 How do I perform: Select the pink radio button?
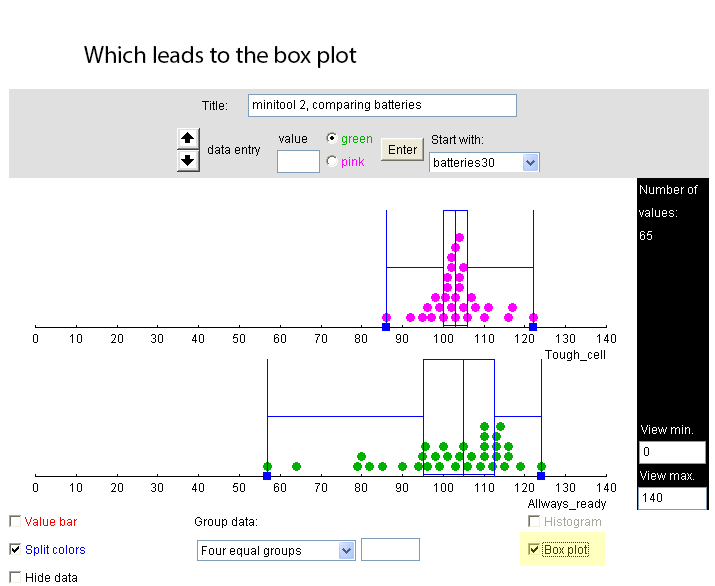332,161
